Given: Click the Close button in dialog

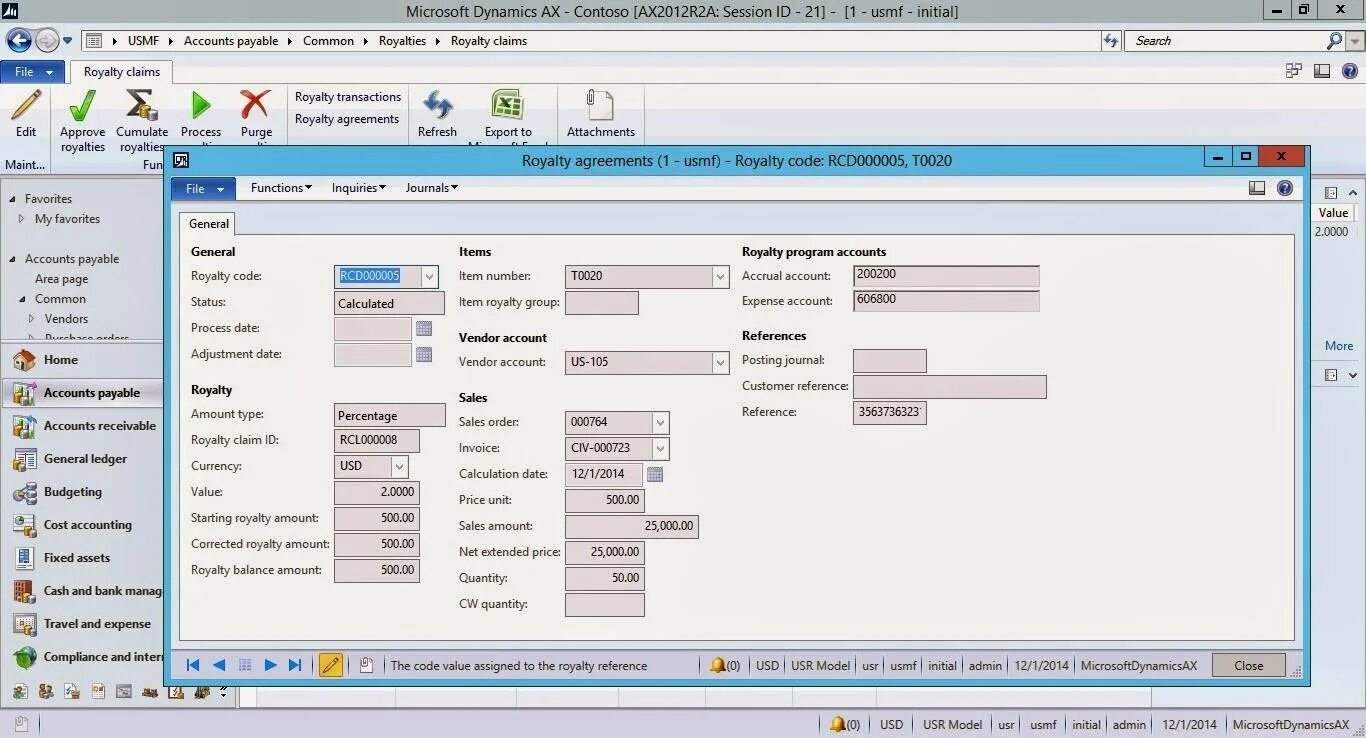Looking at the screenshot, I should click(1248, 665).
